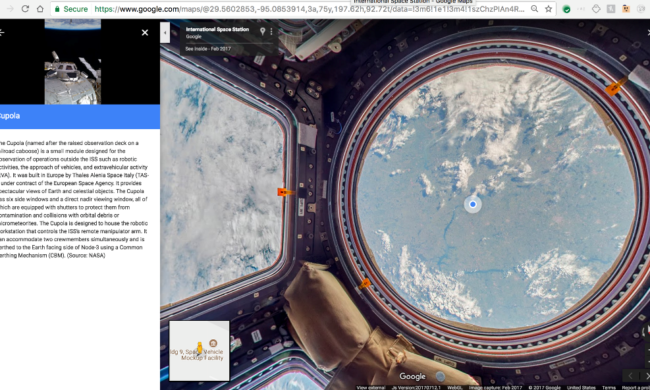This screenshot has width=650, height=390.
Task: Click the green Secure lock indicator
Action: tap(71, 9)
